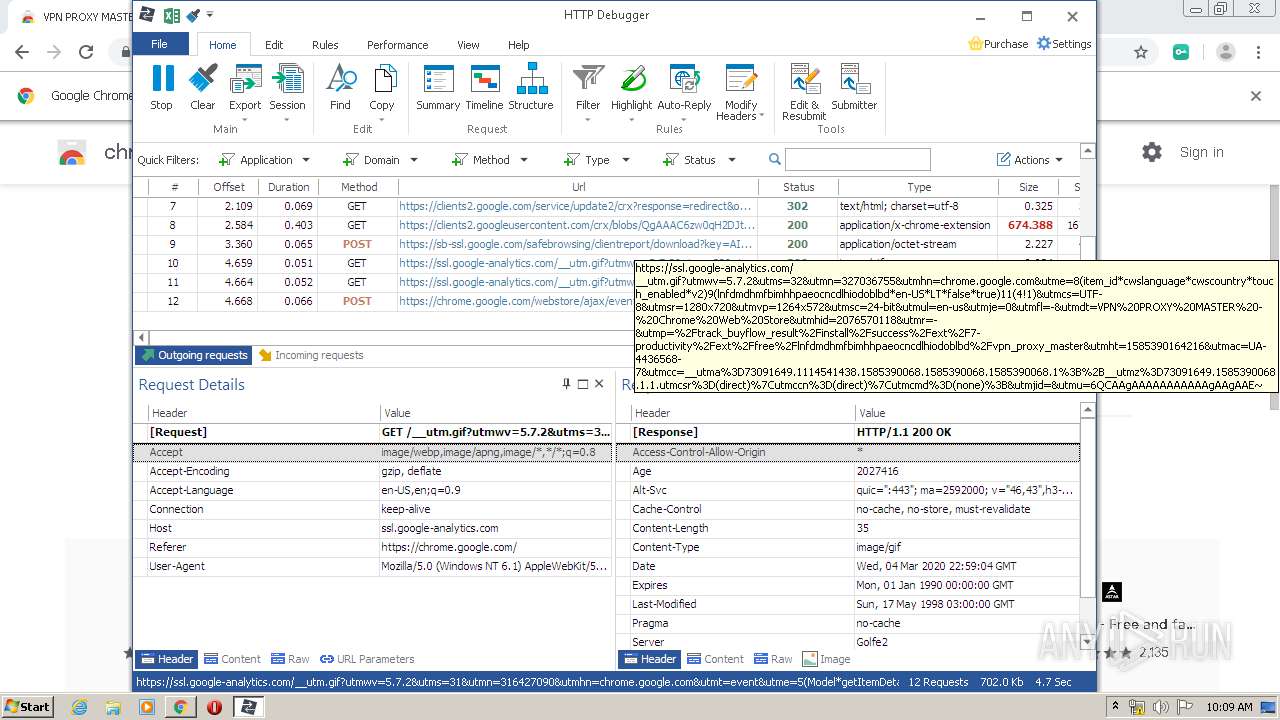Open request Raw tab
1280x720 pixels.
290,659
